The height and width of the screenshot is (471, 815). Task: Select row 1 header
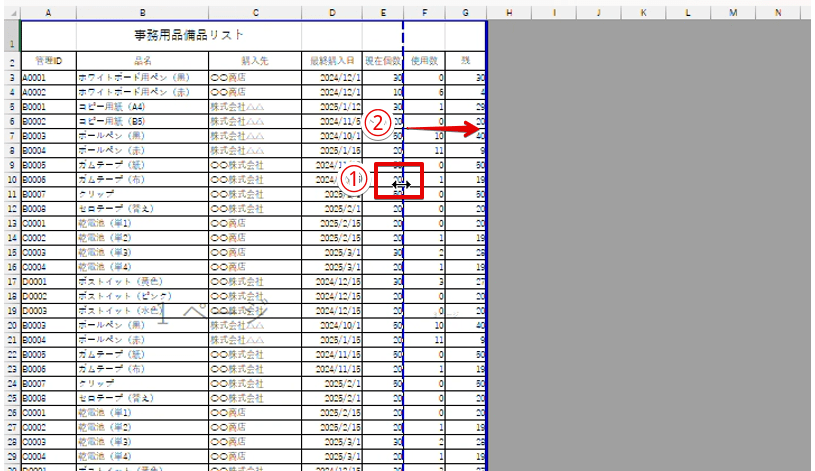pyautogui.click(x=9, y=37)
